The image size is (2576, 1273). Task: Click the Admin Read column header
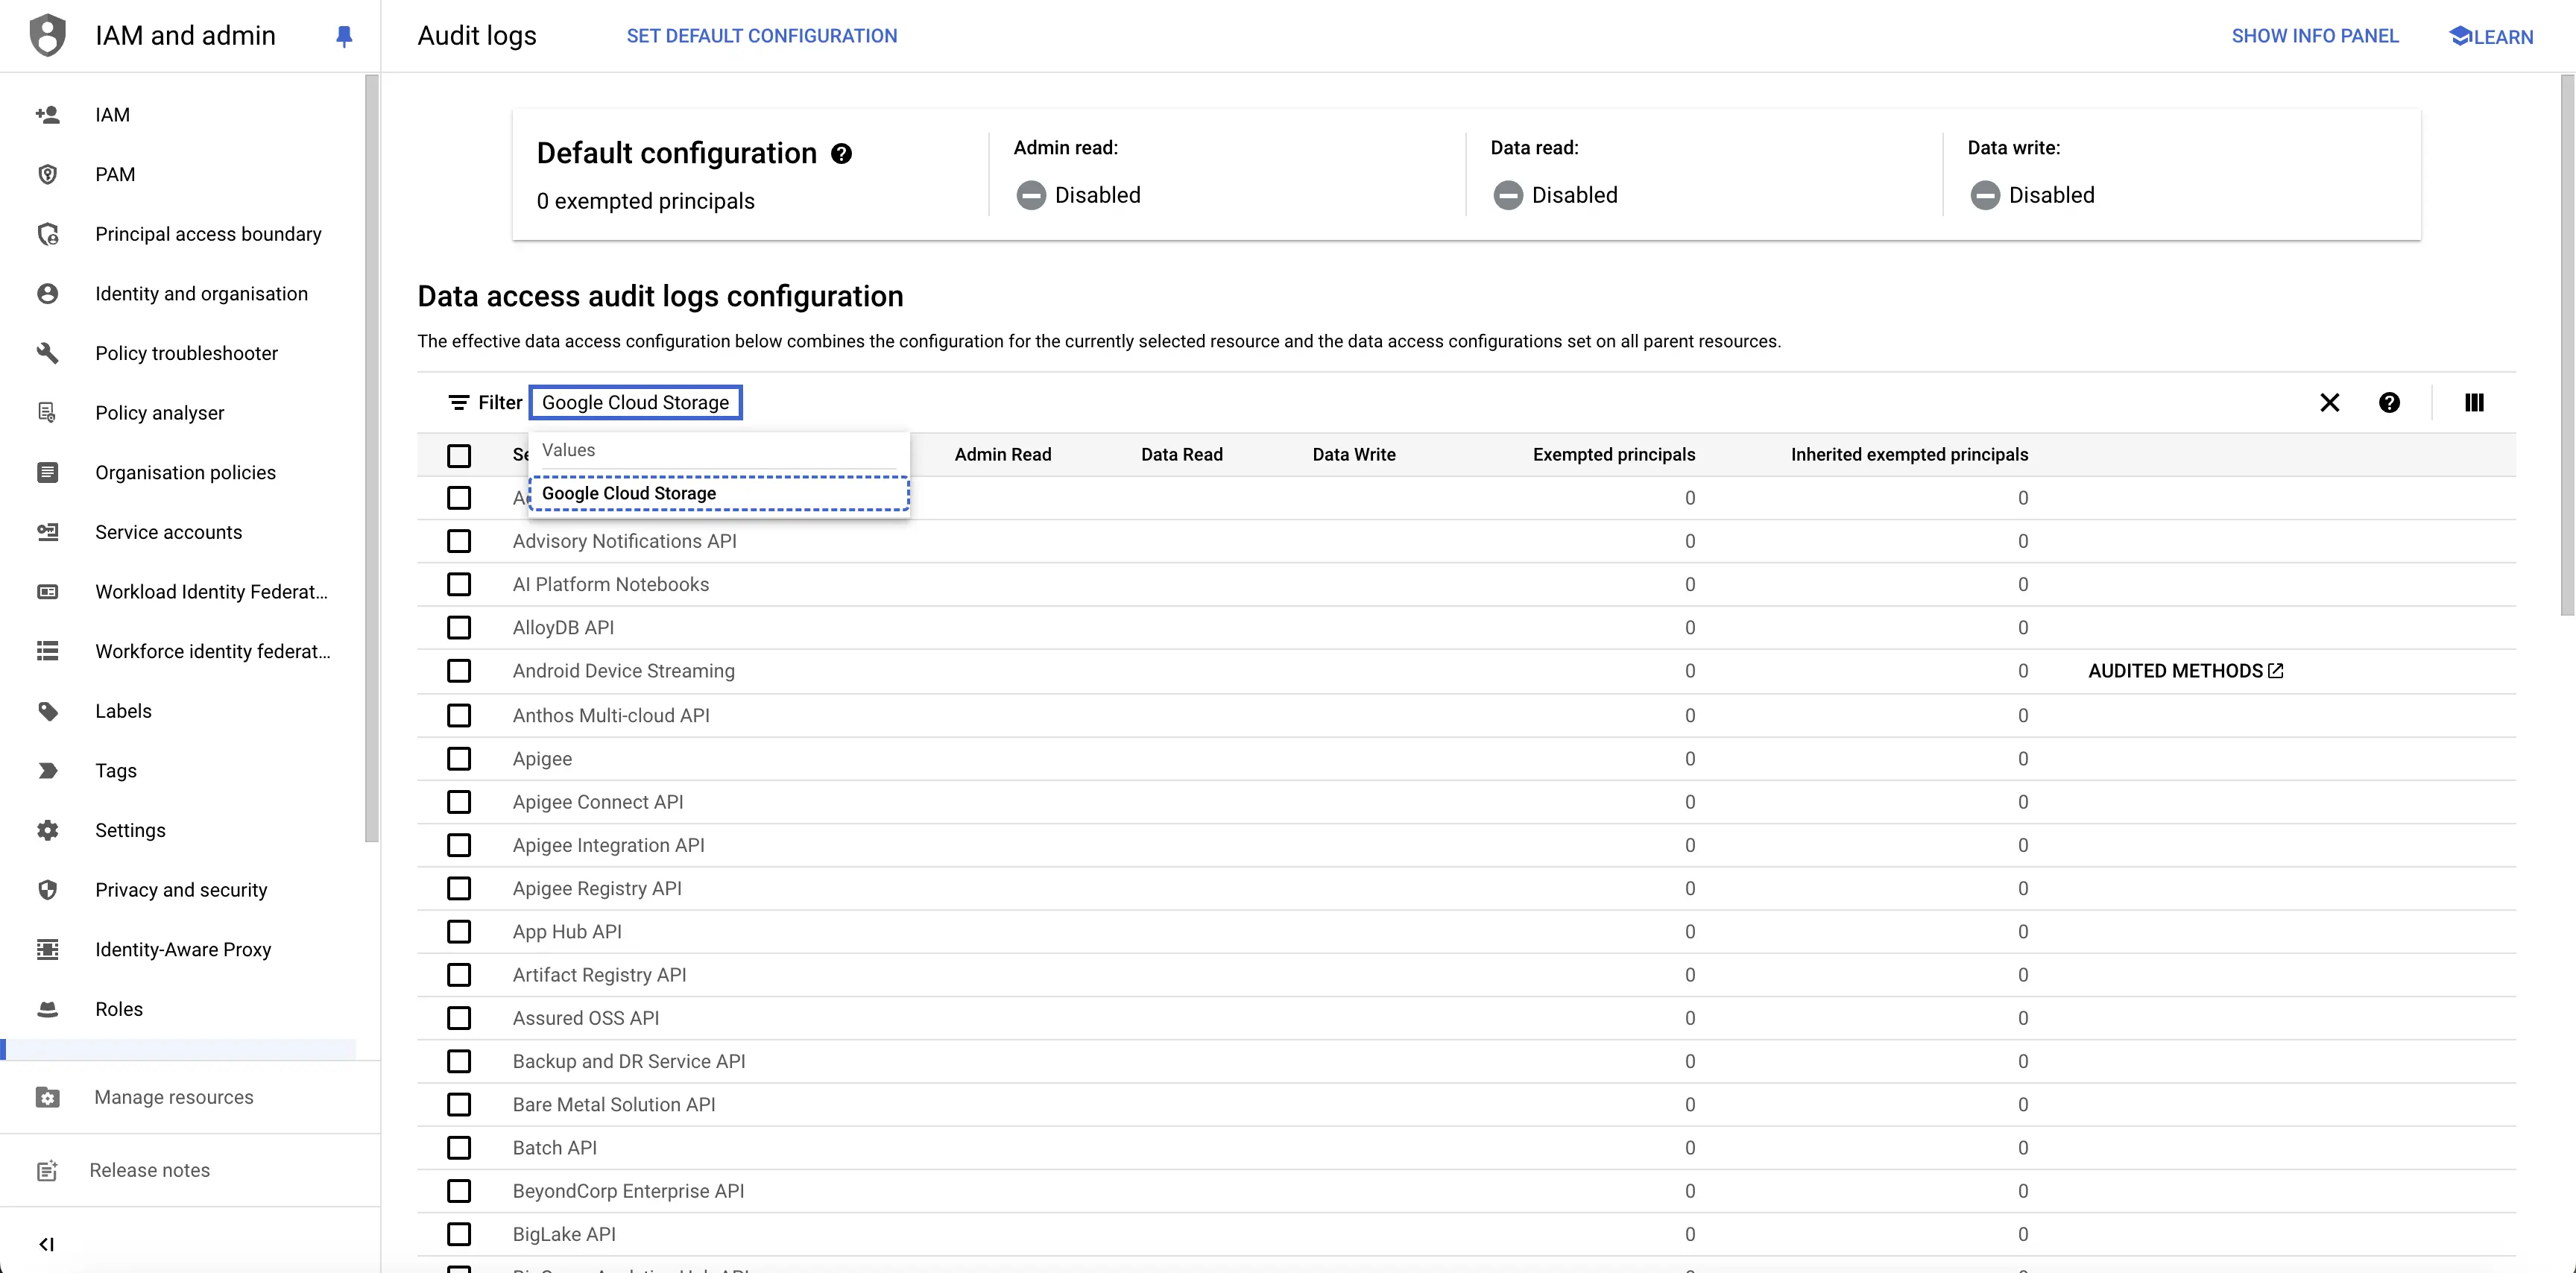tap(1002, 455)
